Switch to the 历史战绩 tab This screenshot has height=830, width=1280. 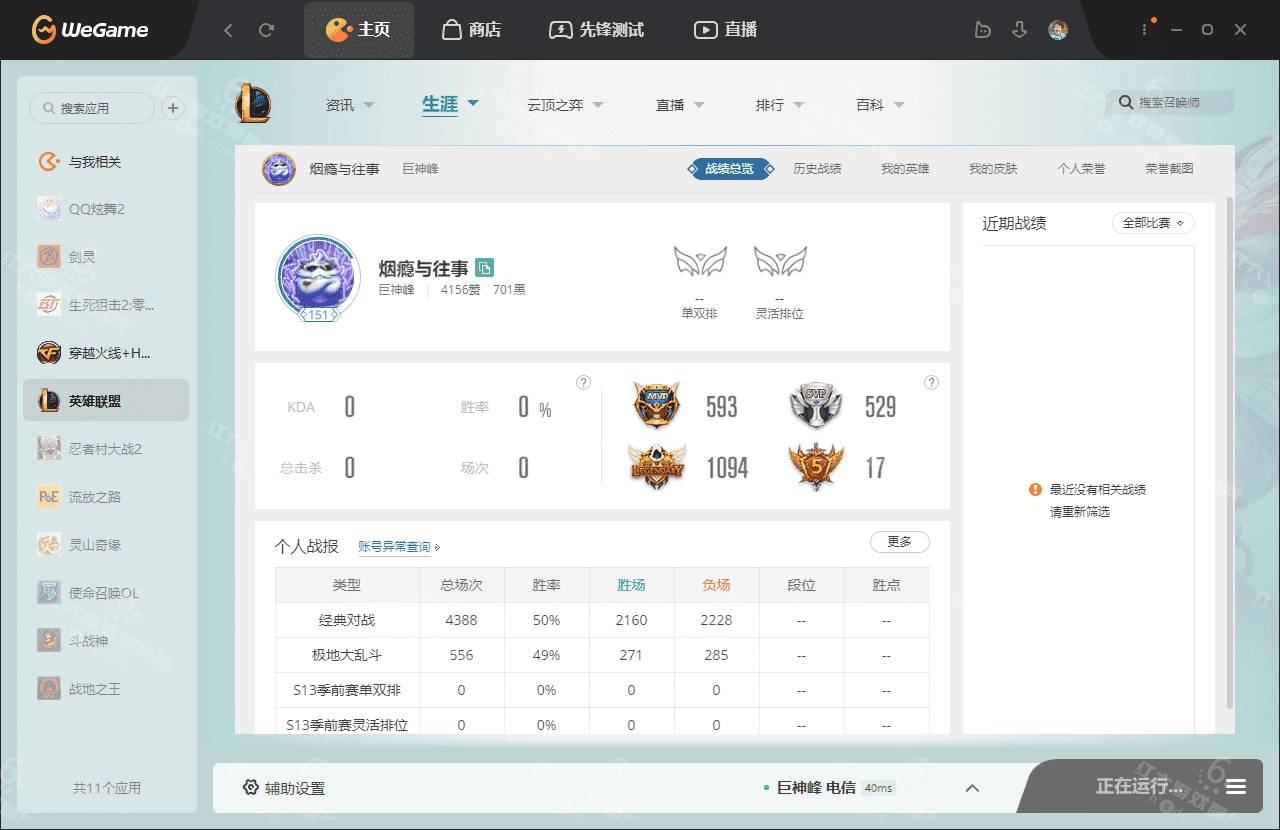pyautogui.click(x=817, y=169)
